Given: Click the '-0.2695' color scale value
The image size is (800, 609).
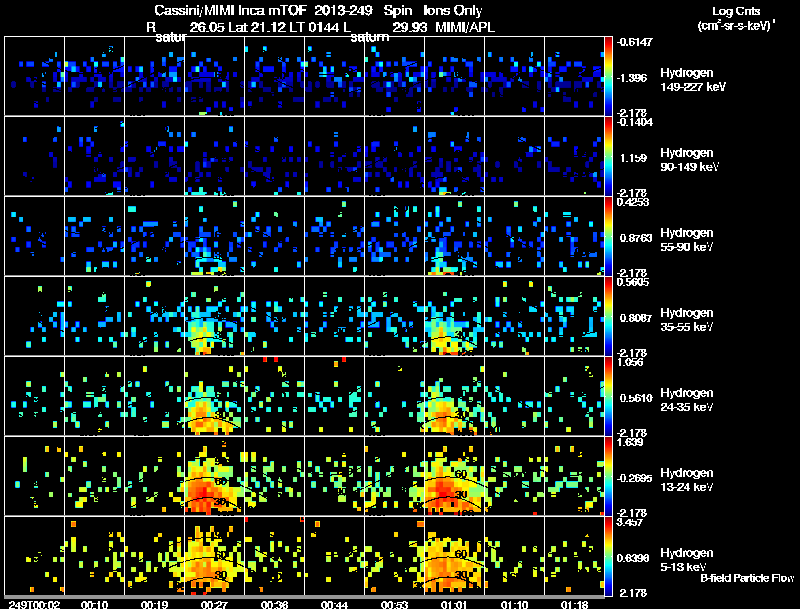Looking at the screenshot, I should (x=634, y=478).
